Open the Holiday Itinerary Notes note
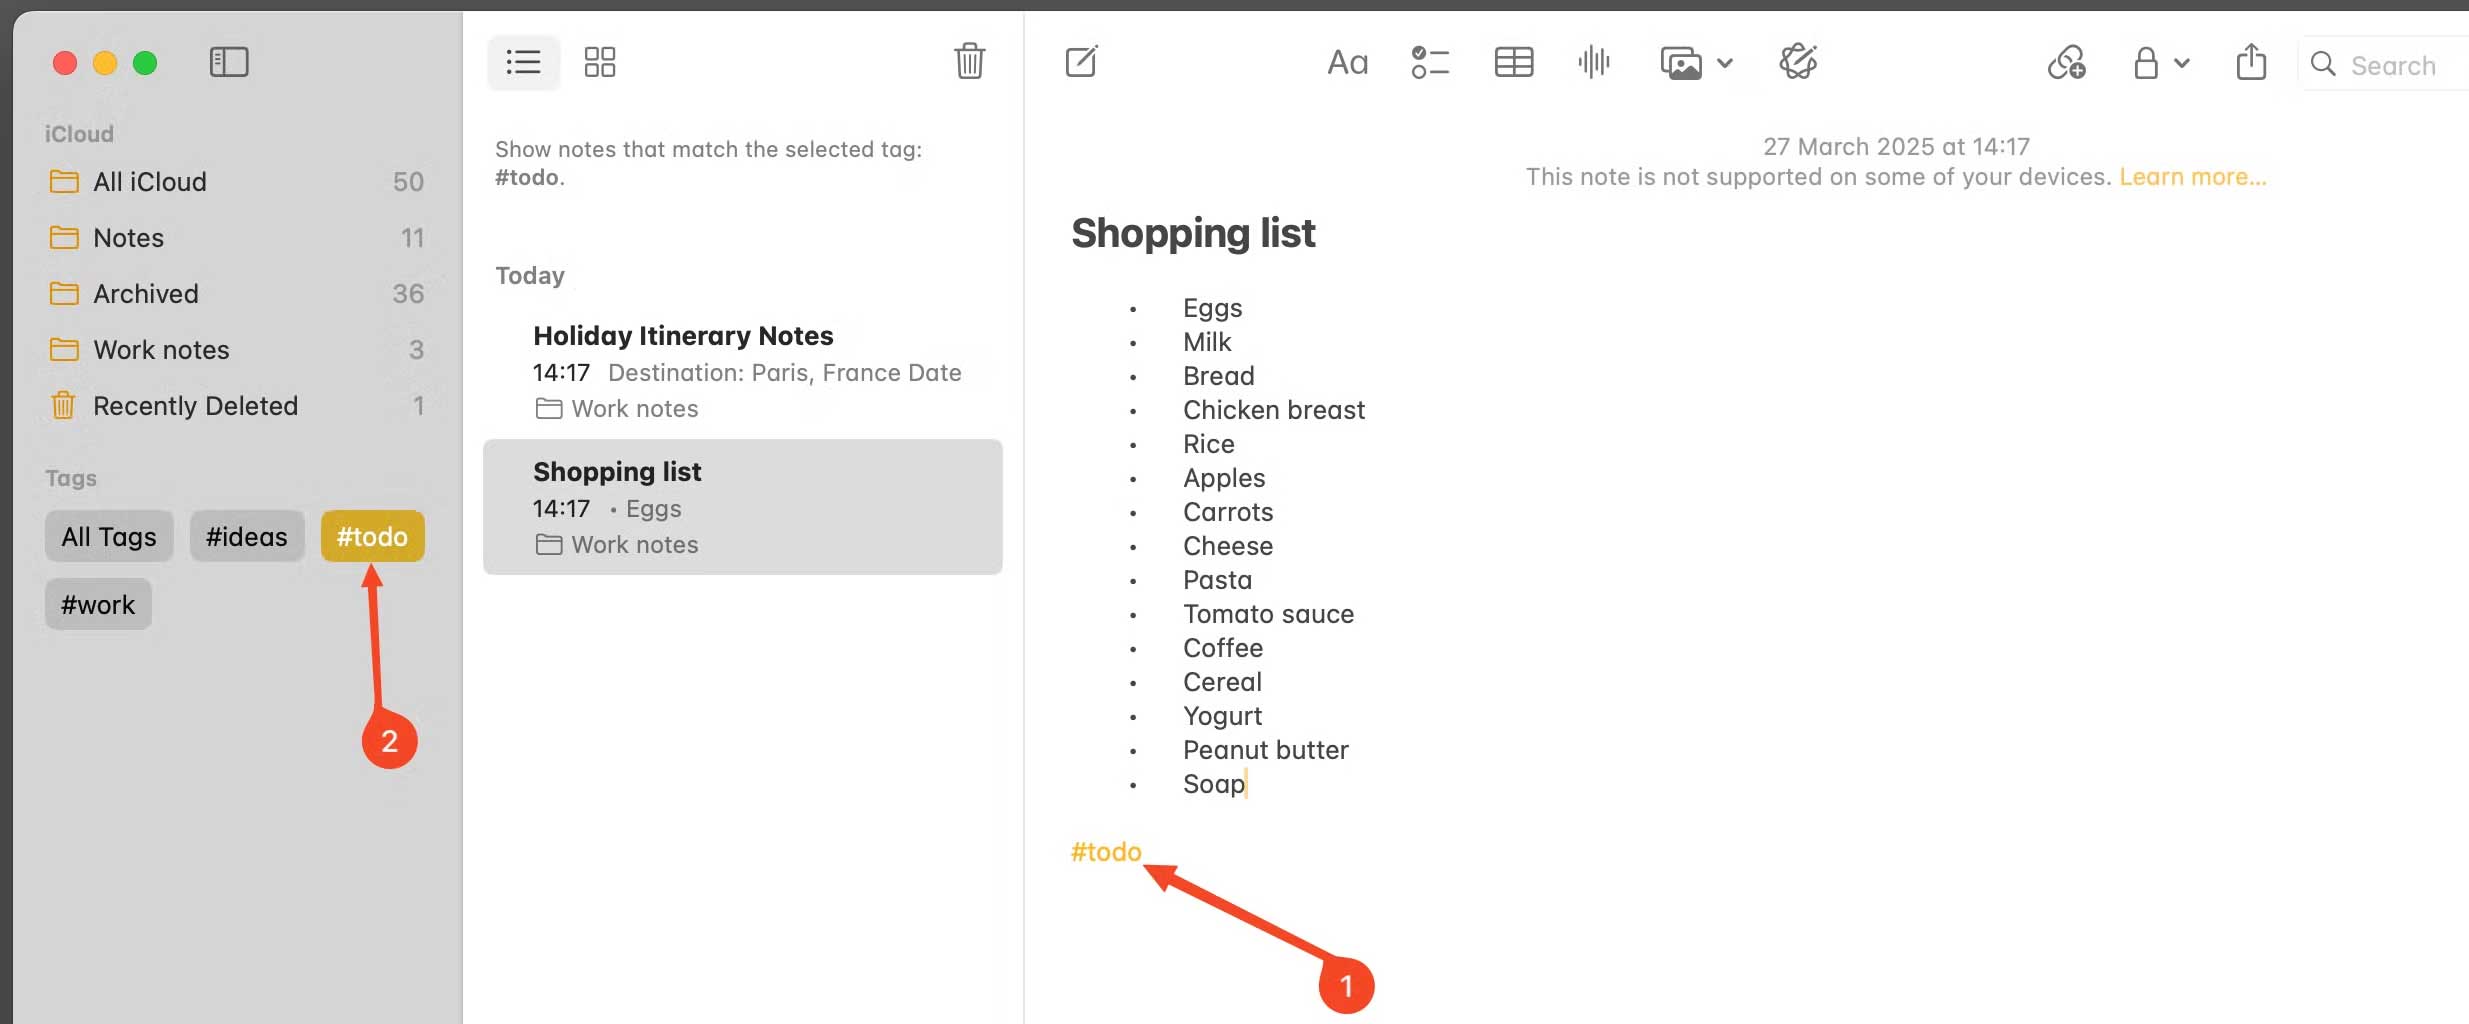Screen dimensions: 2469x1024 click(683, 335)
